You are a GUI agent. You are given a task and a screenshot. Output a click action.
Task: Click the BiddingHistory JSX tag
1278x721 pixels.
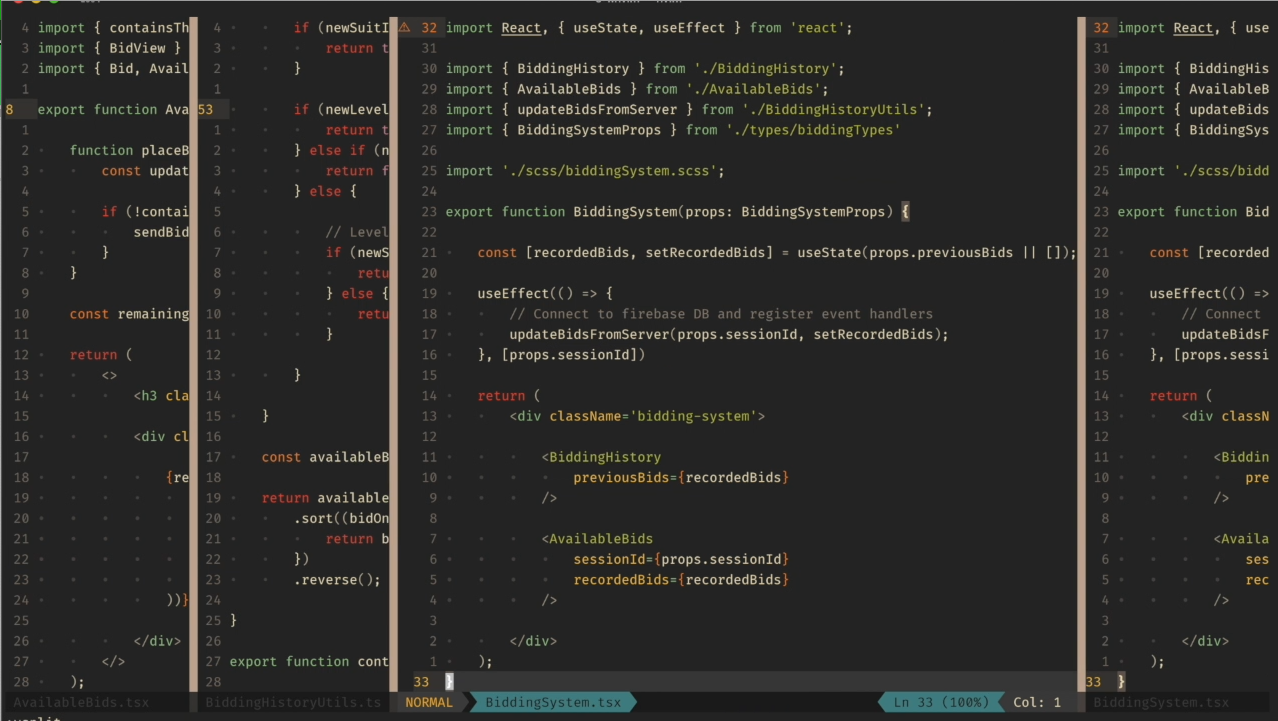point(601,457)
